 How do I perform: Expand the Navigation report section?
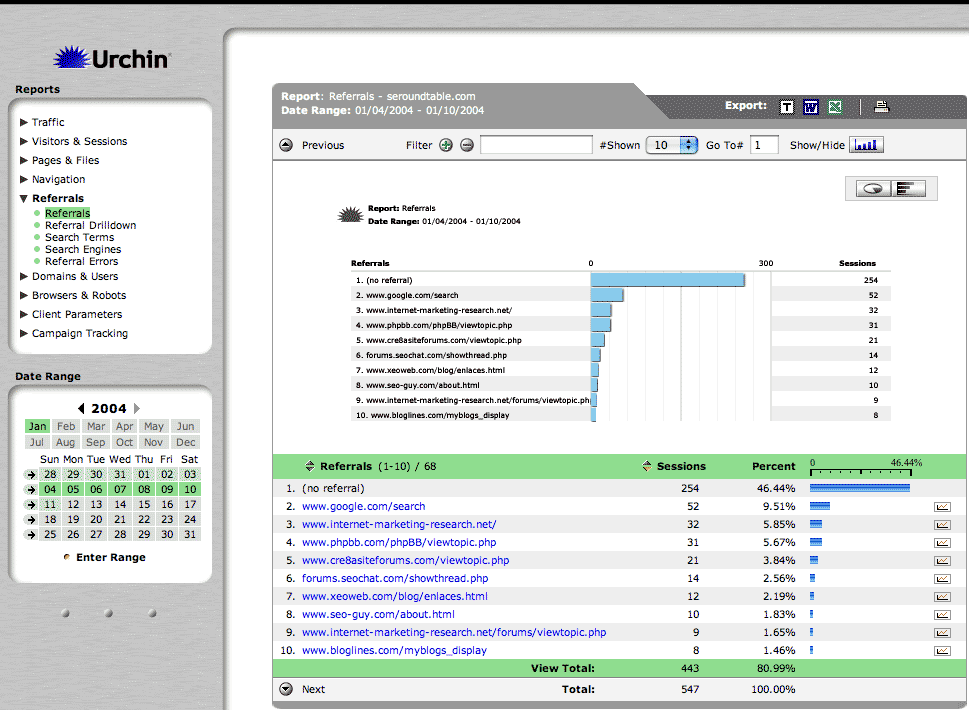coord(24,179)
